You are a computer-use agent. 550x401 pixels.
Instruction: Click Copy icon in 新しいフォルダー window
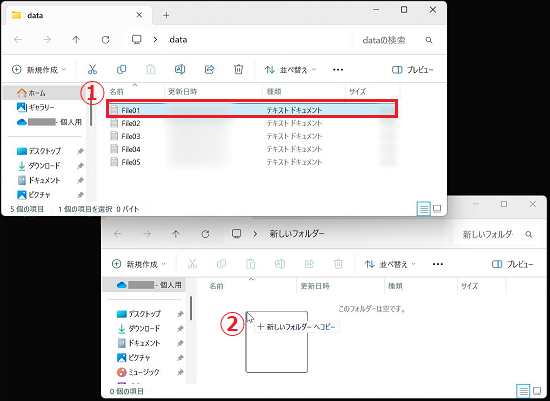(x=221, y=264)
